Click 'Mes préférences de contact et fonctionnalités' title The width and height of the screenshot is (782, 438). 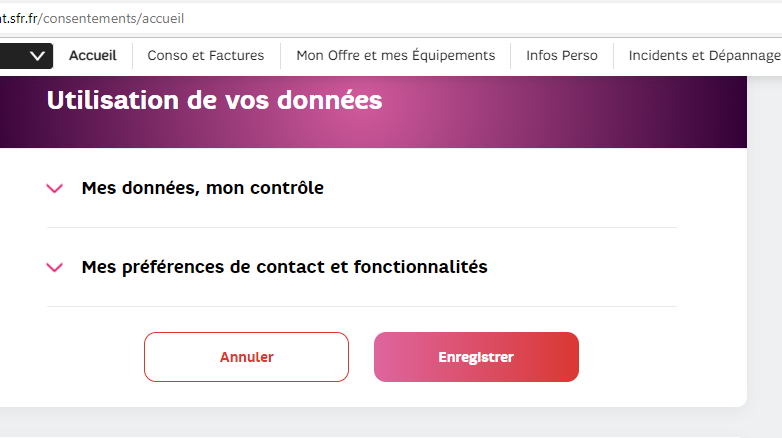coord(284,268)
